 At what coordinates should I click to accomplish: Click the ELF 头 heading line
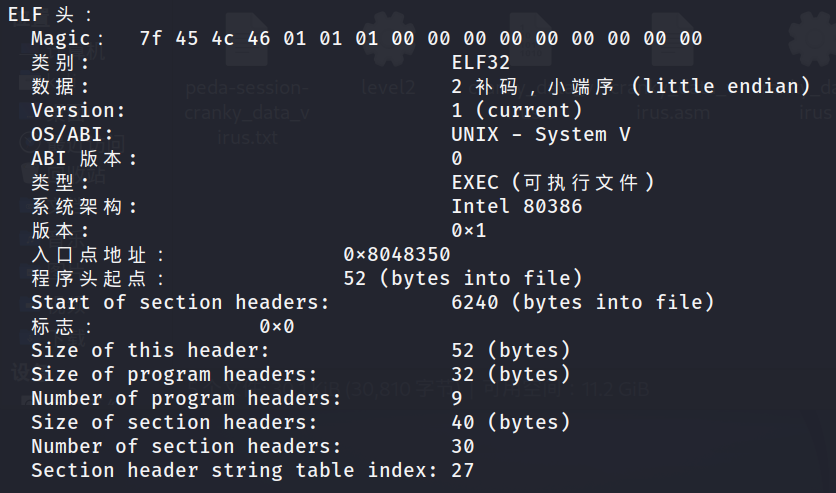point(50,14)
